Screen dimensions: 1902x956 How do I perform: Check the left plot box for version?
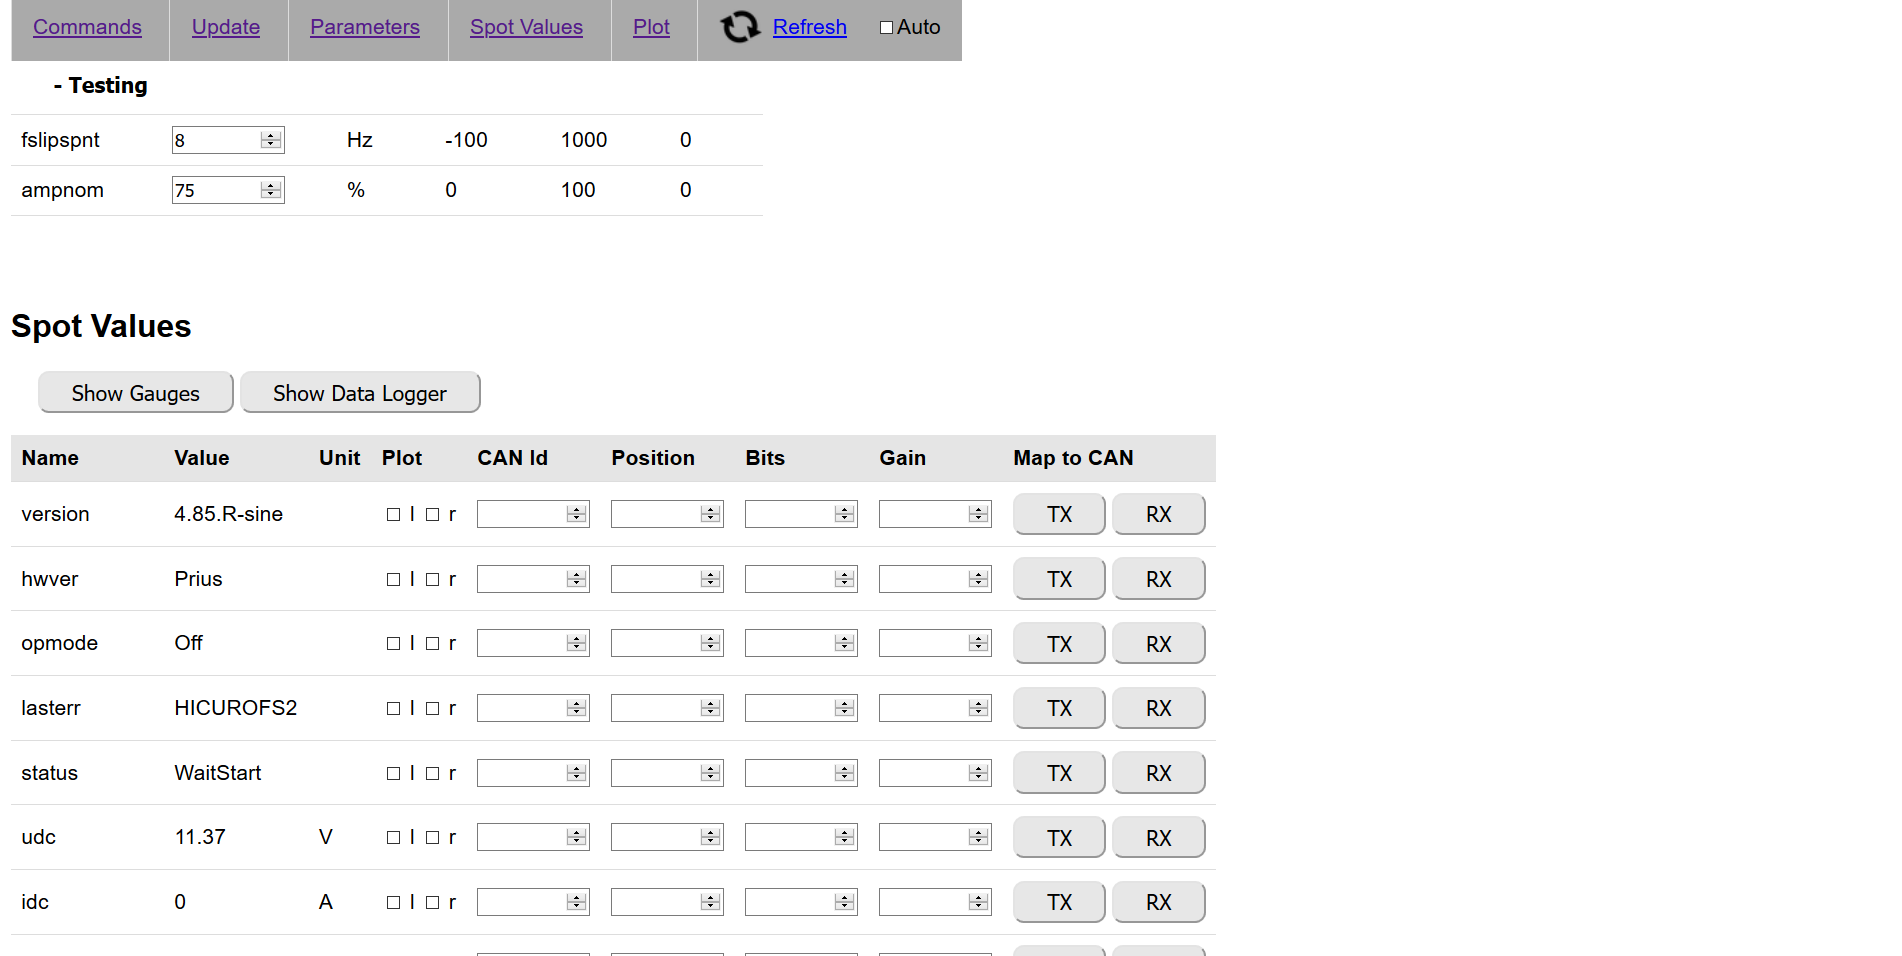point(393,515)
